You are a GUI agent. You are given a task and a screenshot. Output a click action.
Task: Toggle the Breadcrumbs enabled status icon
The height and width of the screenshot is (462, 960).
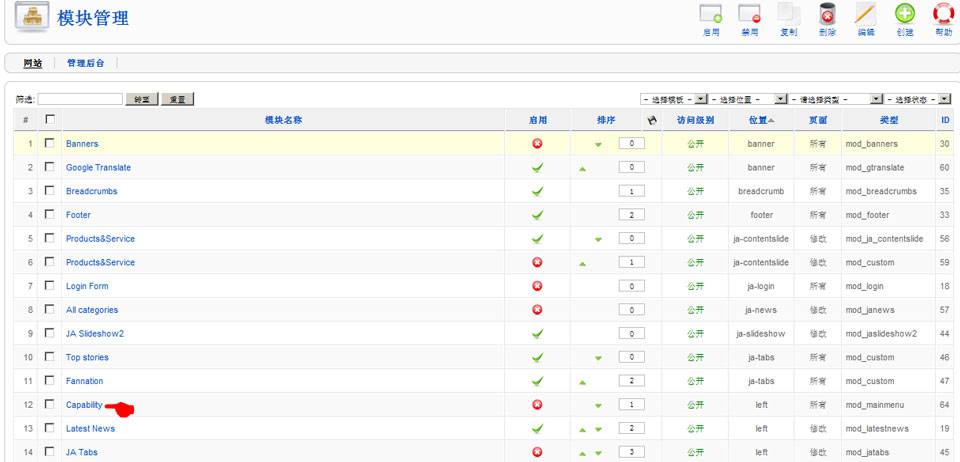tap(538, 192)
